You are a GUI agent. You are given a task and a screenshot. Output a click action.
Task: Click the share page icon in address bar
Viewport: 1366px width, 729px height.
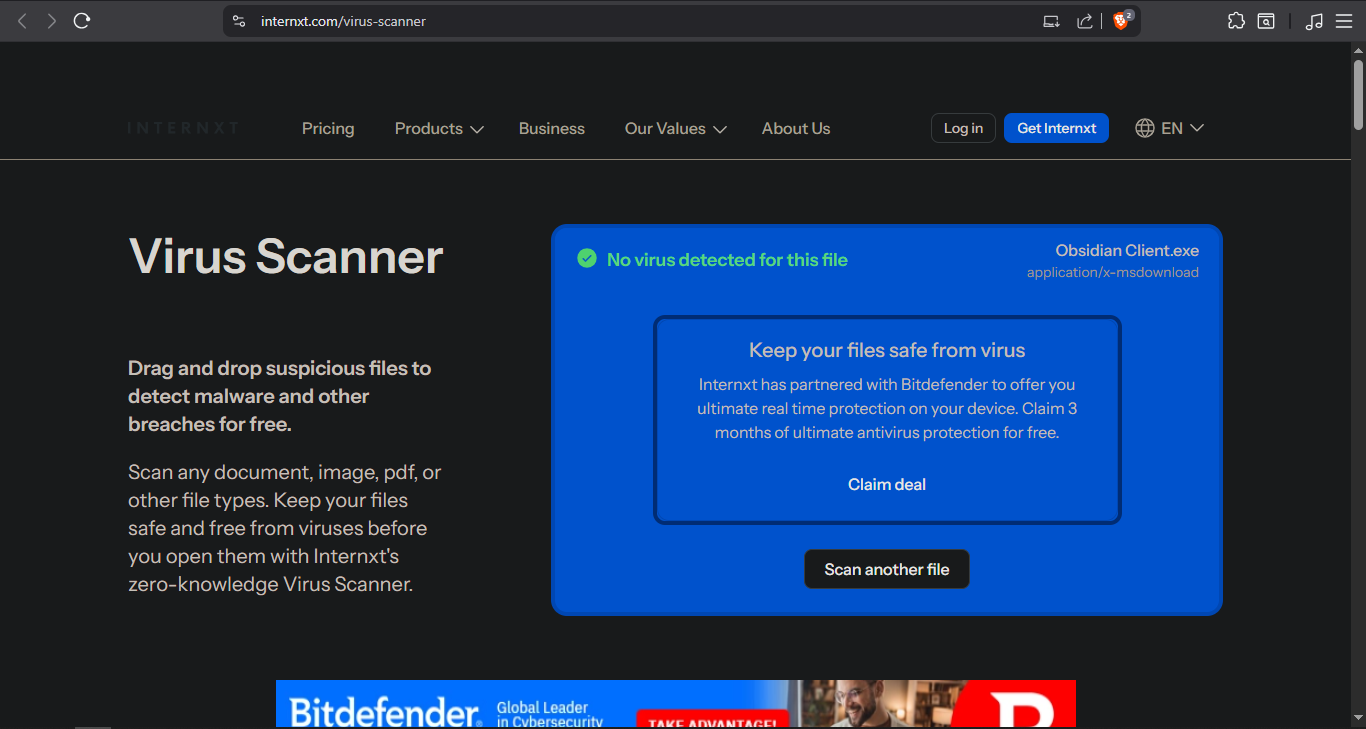[1084, 21]
